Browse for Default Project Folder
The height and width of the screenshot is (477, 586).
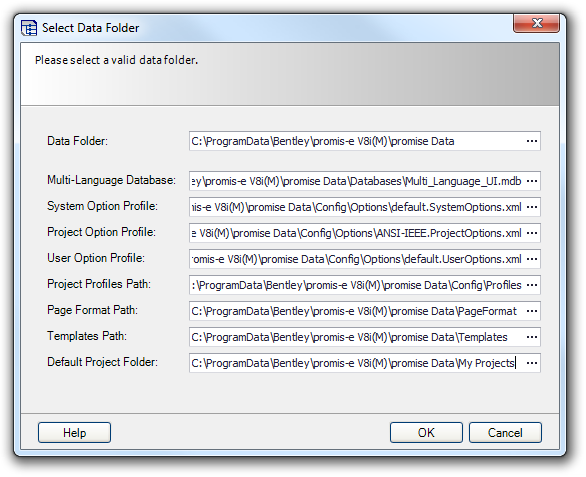point(531,363)
